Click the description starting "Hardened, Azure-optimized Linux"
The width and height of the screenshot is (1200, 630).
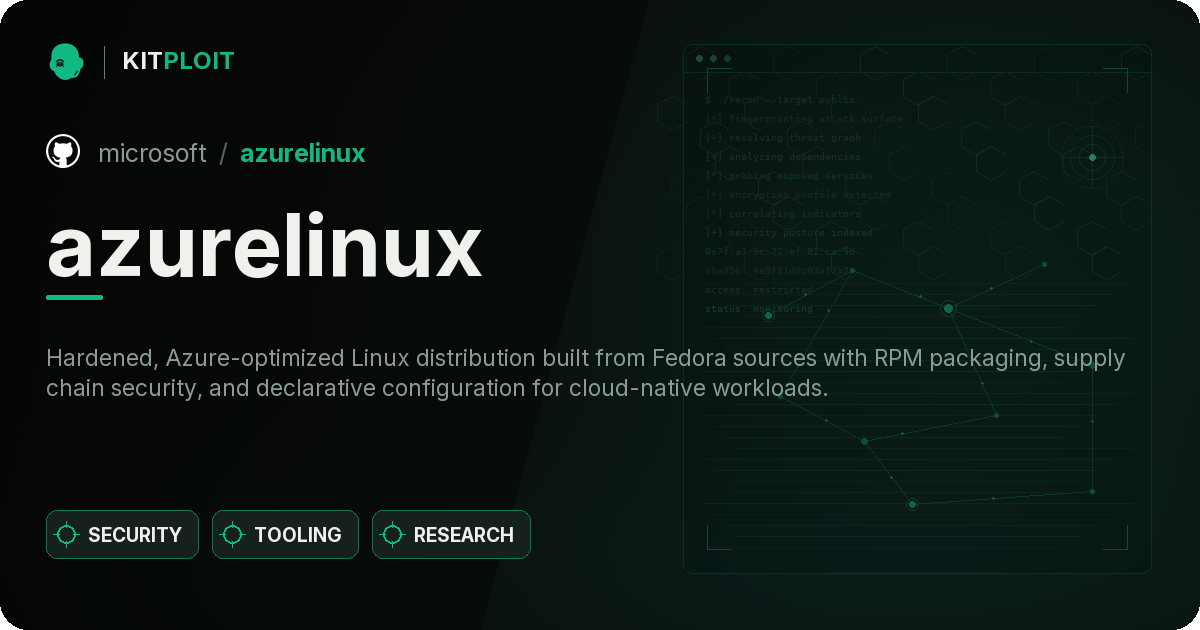click(586, 372)
